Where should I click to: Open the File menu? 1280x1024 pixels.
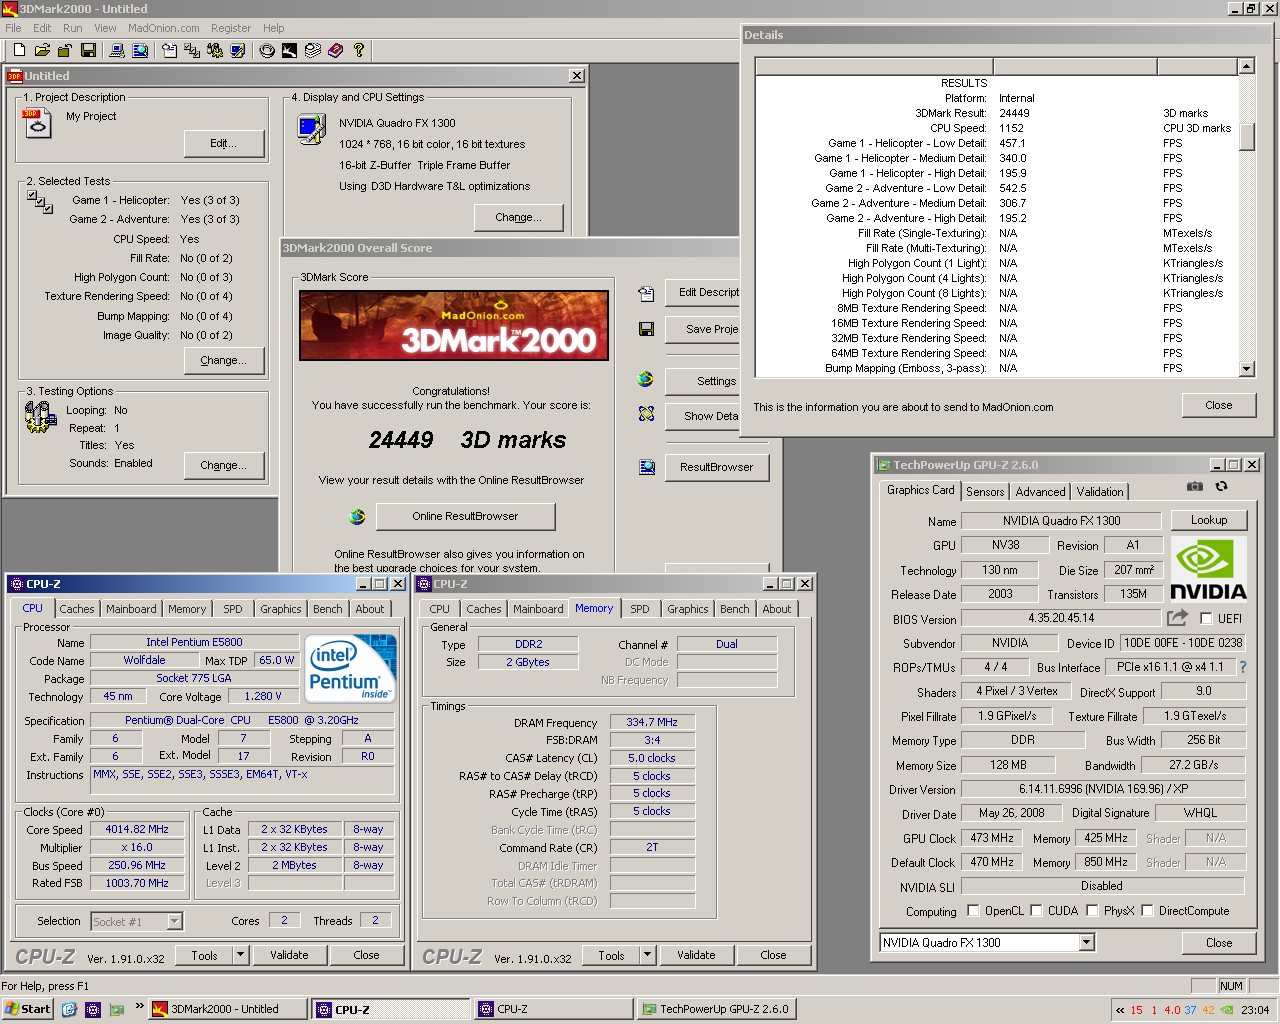[13, 28]
